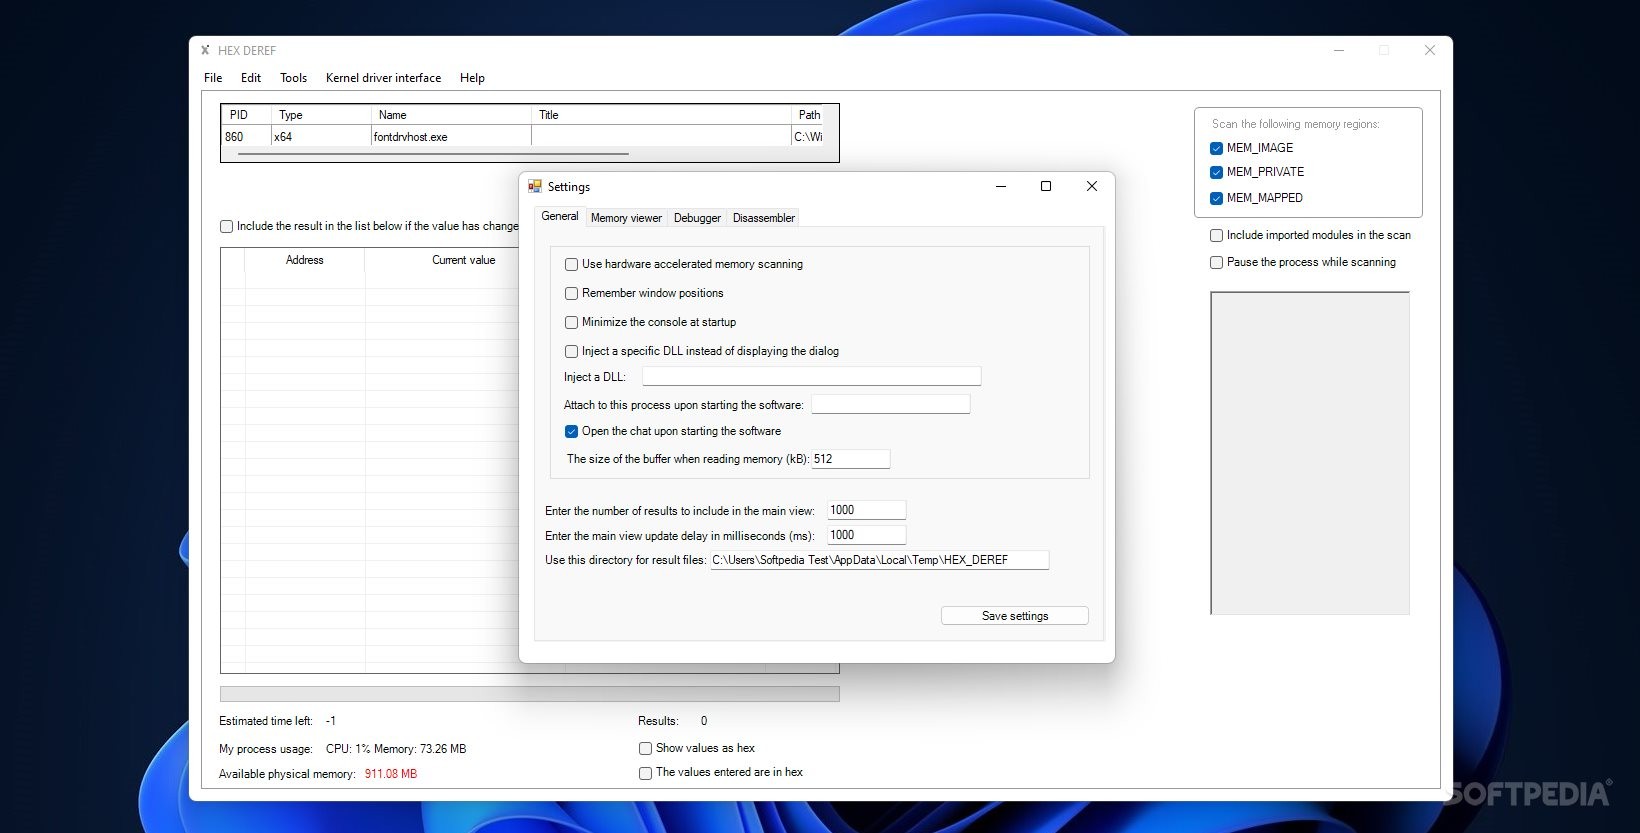The height and width of the screenshot is (833, 1640).
Task: Open the Help menu
Action: click(x=472, y=78)
